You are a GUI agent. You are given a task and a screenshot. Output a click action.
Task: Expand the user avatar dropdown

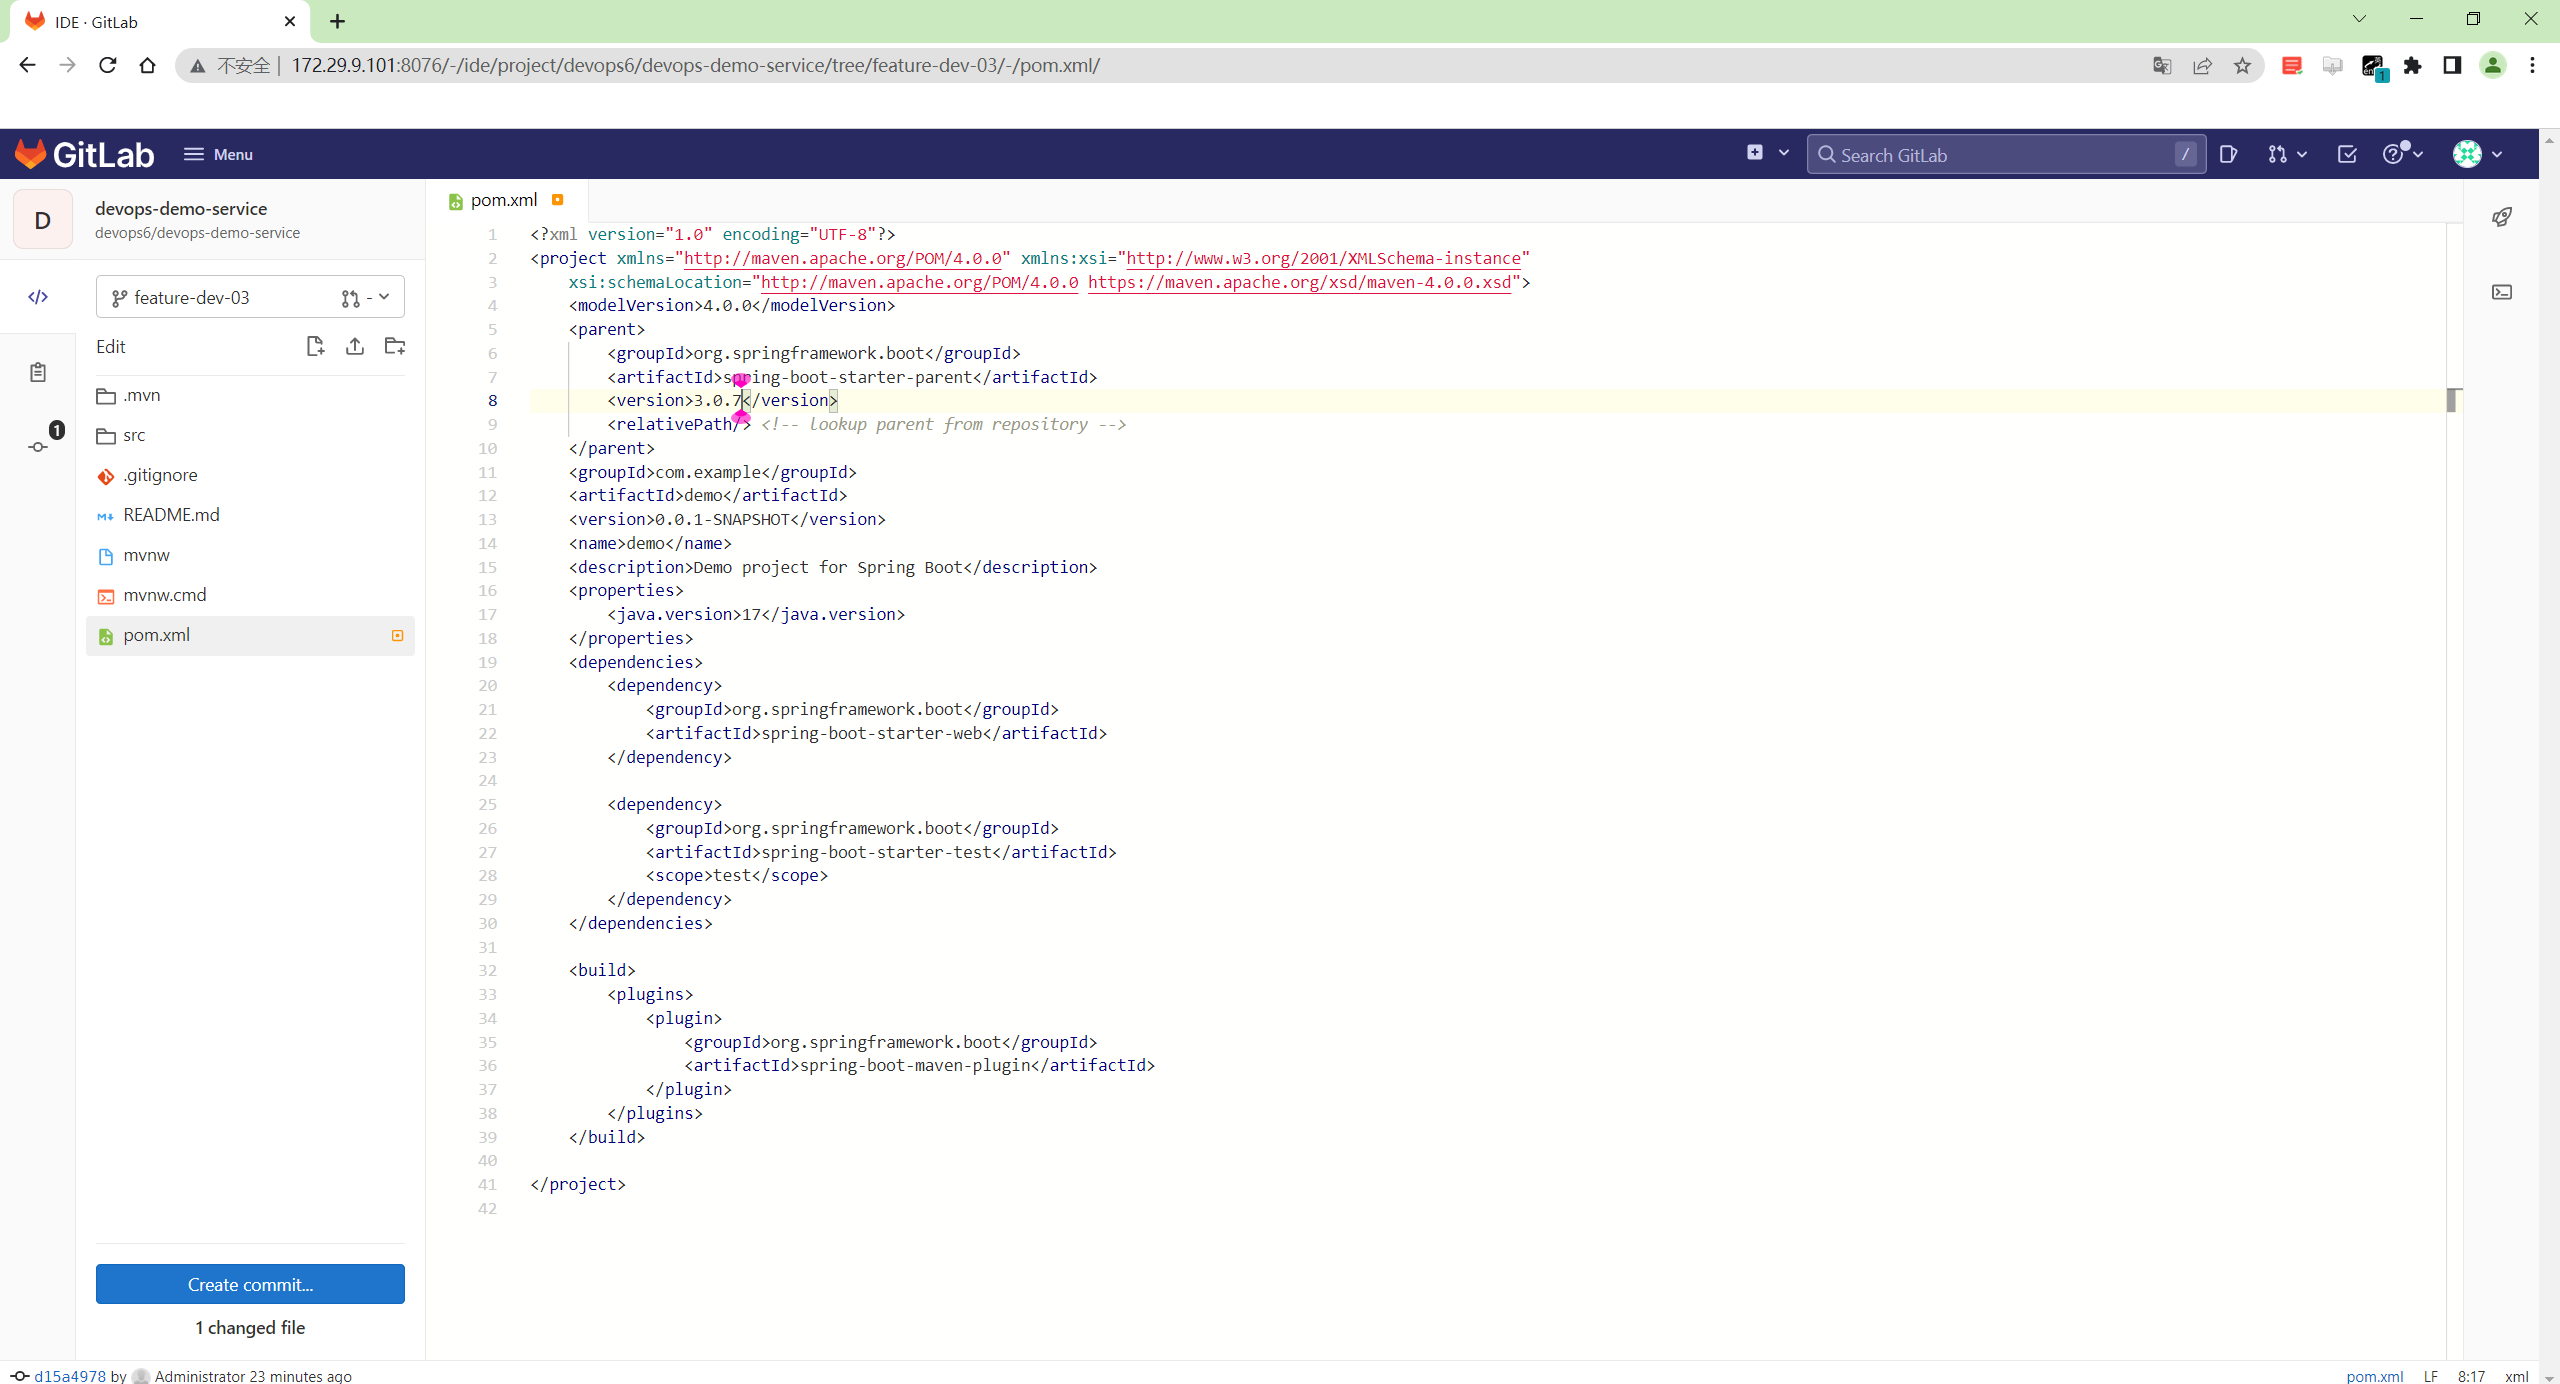[x=2477, y=154]
